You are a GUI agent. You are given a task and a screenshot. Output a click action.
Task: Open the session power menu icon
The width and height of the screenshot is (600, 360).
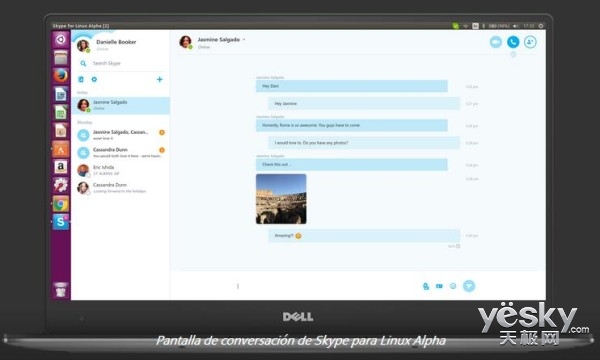tap(541, 26)
